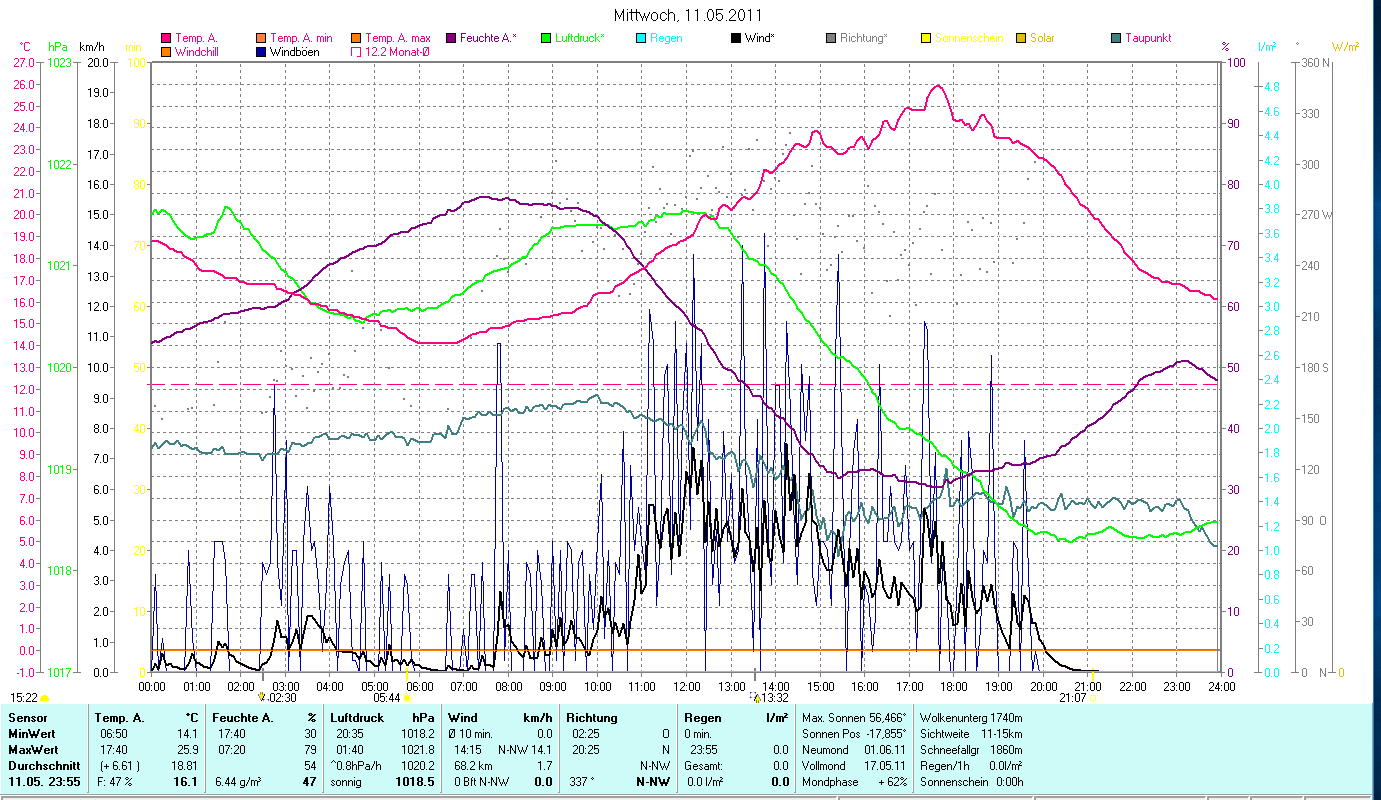Screen dimensions: 1381x800
Task: Click the cyan Regen legend square
Action: pyautogui.click(x=641, y=38)
